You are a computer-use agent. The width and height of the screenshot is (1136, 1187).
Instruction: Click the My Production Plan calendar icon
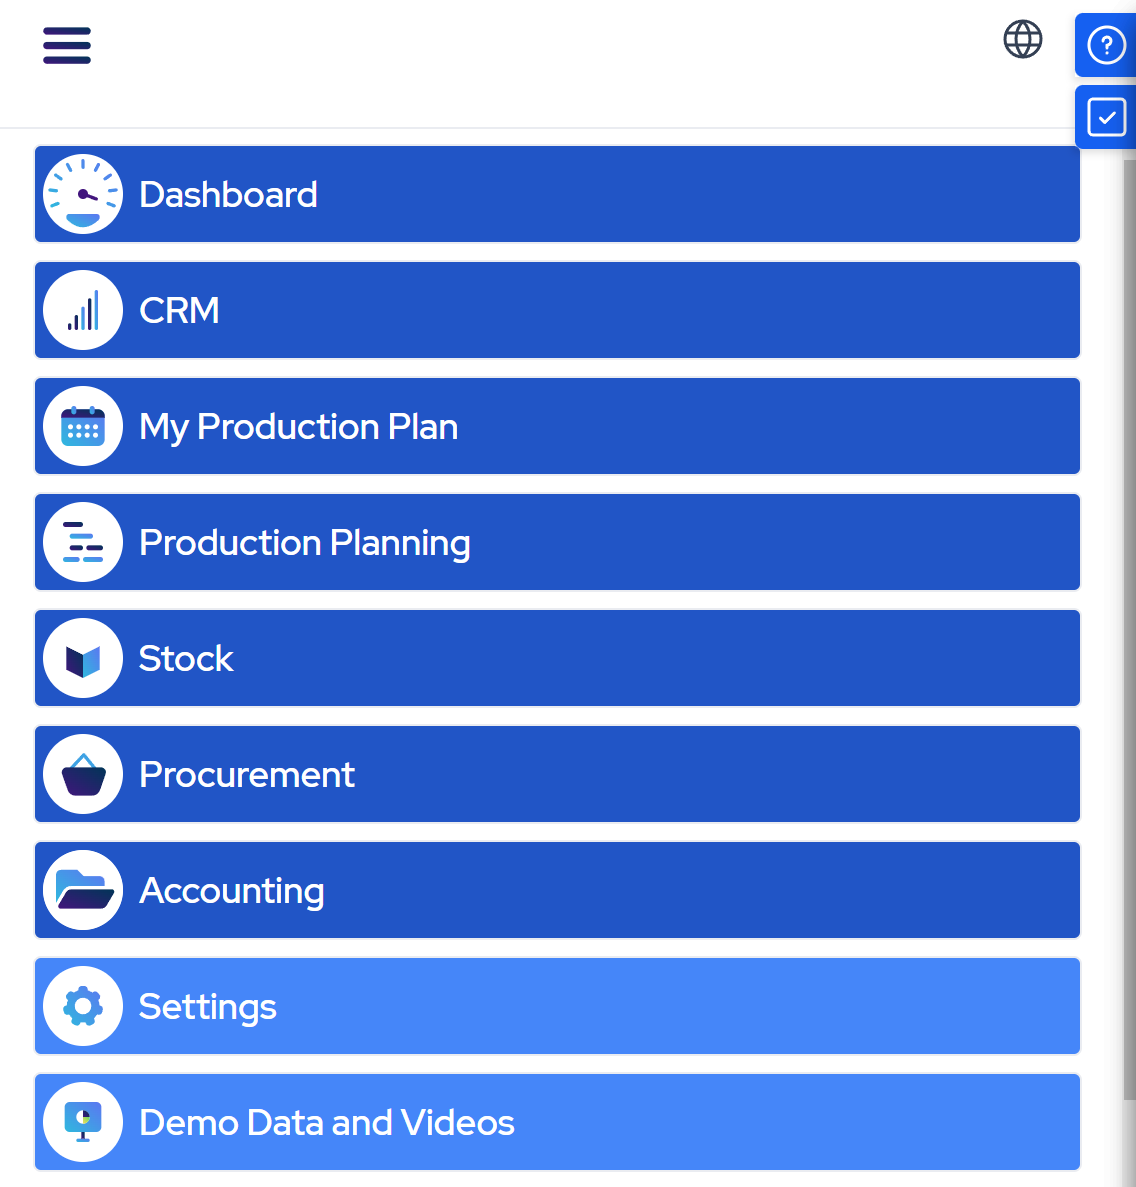pos(83,426)
